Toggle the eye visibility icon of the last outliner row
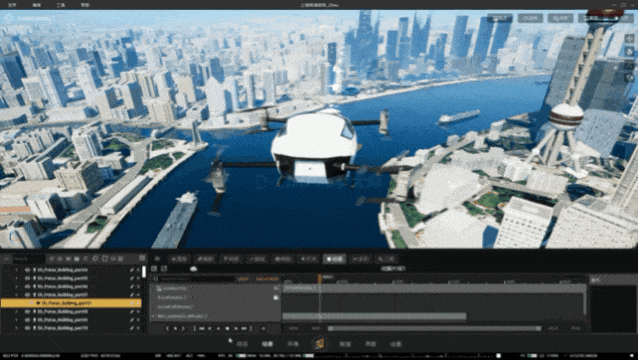The width and height of the screenshot is (640, 360). 27,328
